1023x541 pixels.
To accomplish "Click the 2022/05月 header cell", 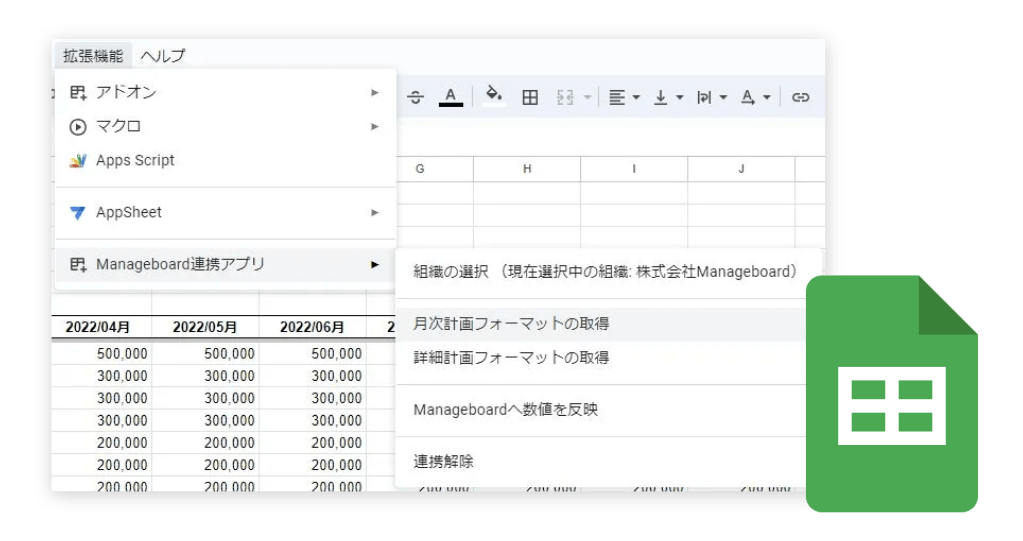I will coord(205,327).
